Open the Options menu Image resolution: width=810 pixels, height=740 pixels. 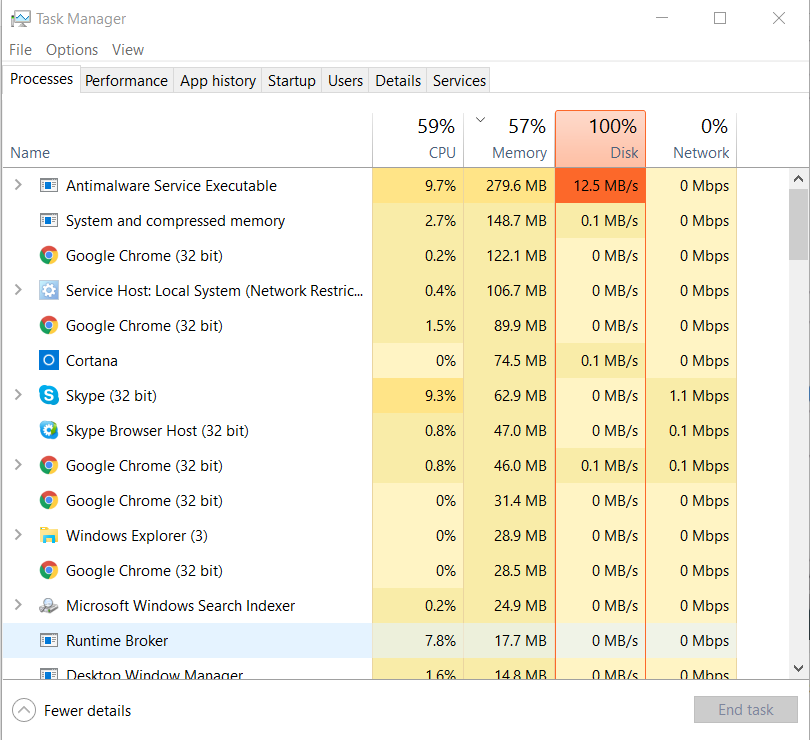[72, 50]
